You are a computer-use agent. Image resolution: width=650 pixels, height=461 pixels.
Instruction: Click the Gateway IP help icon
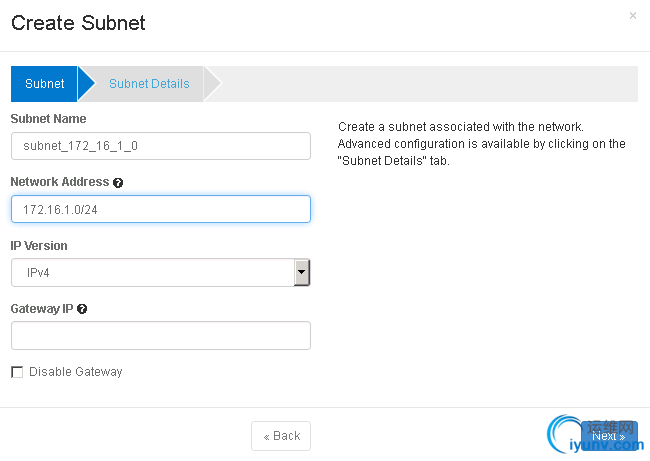point(82,309)
